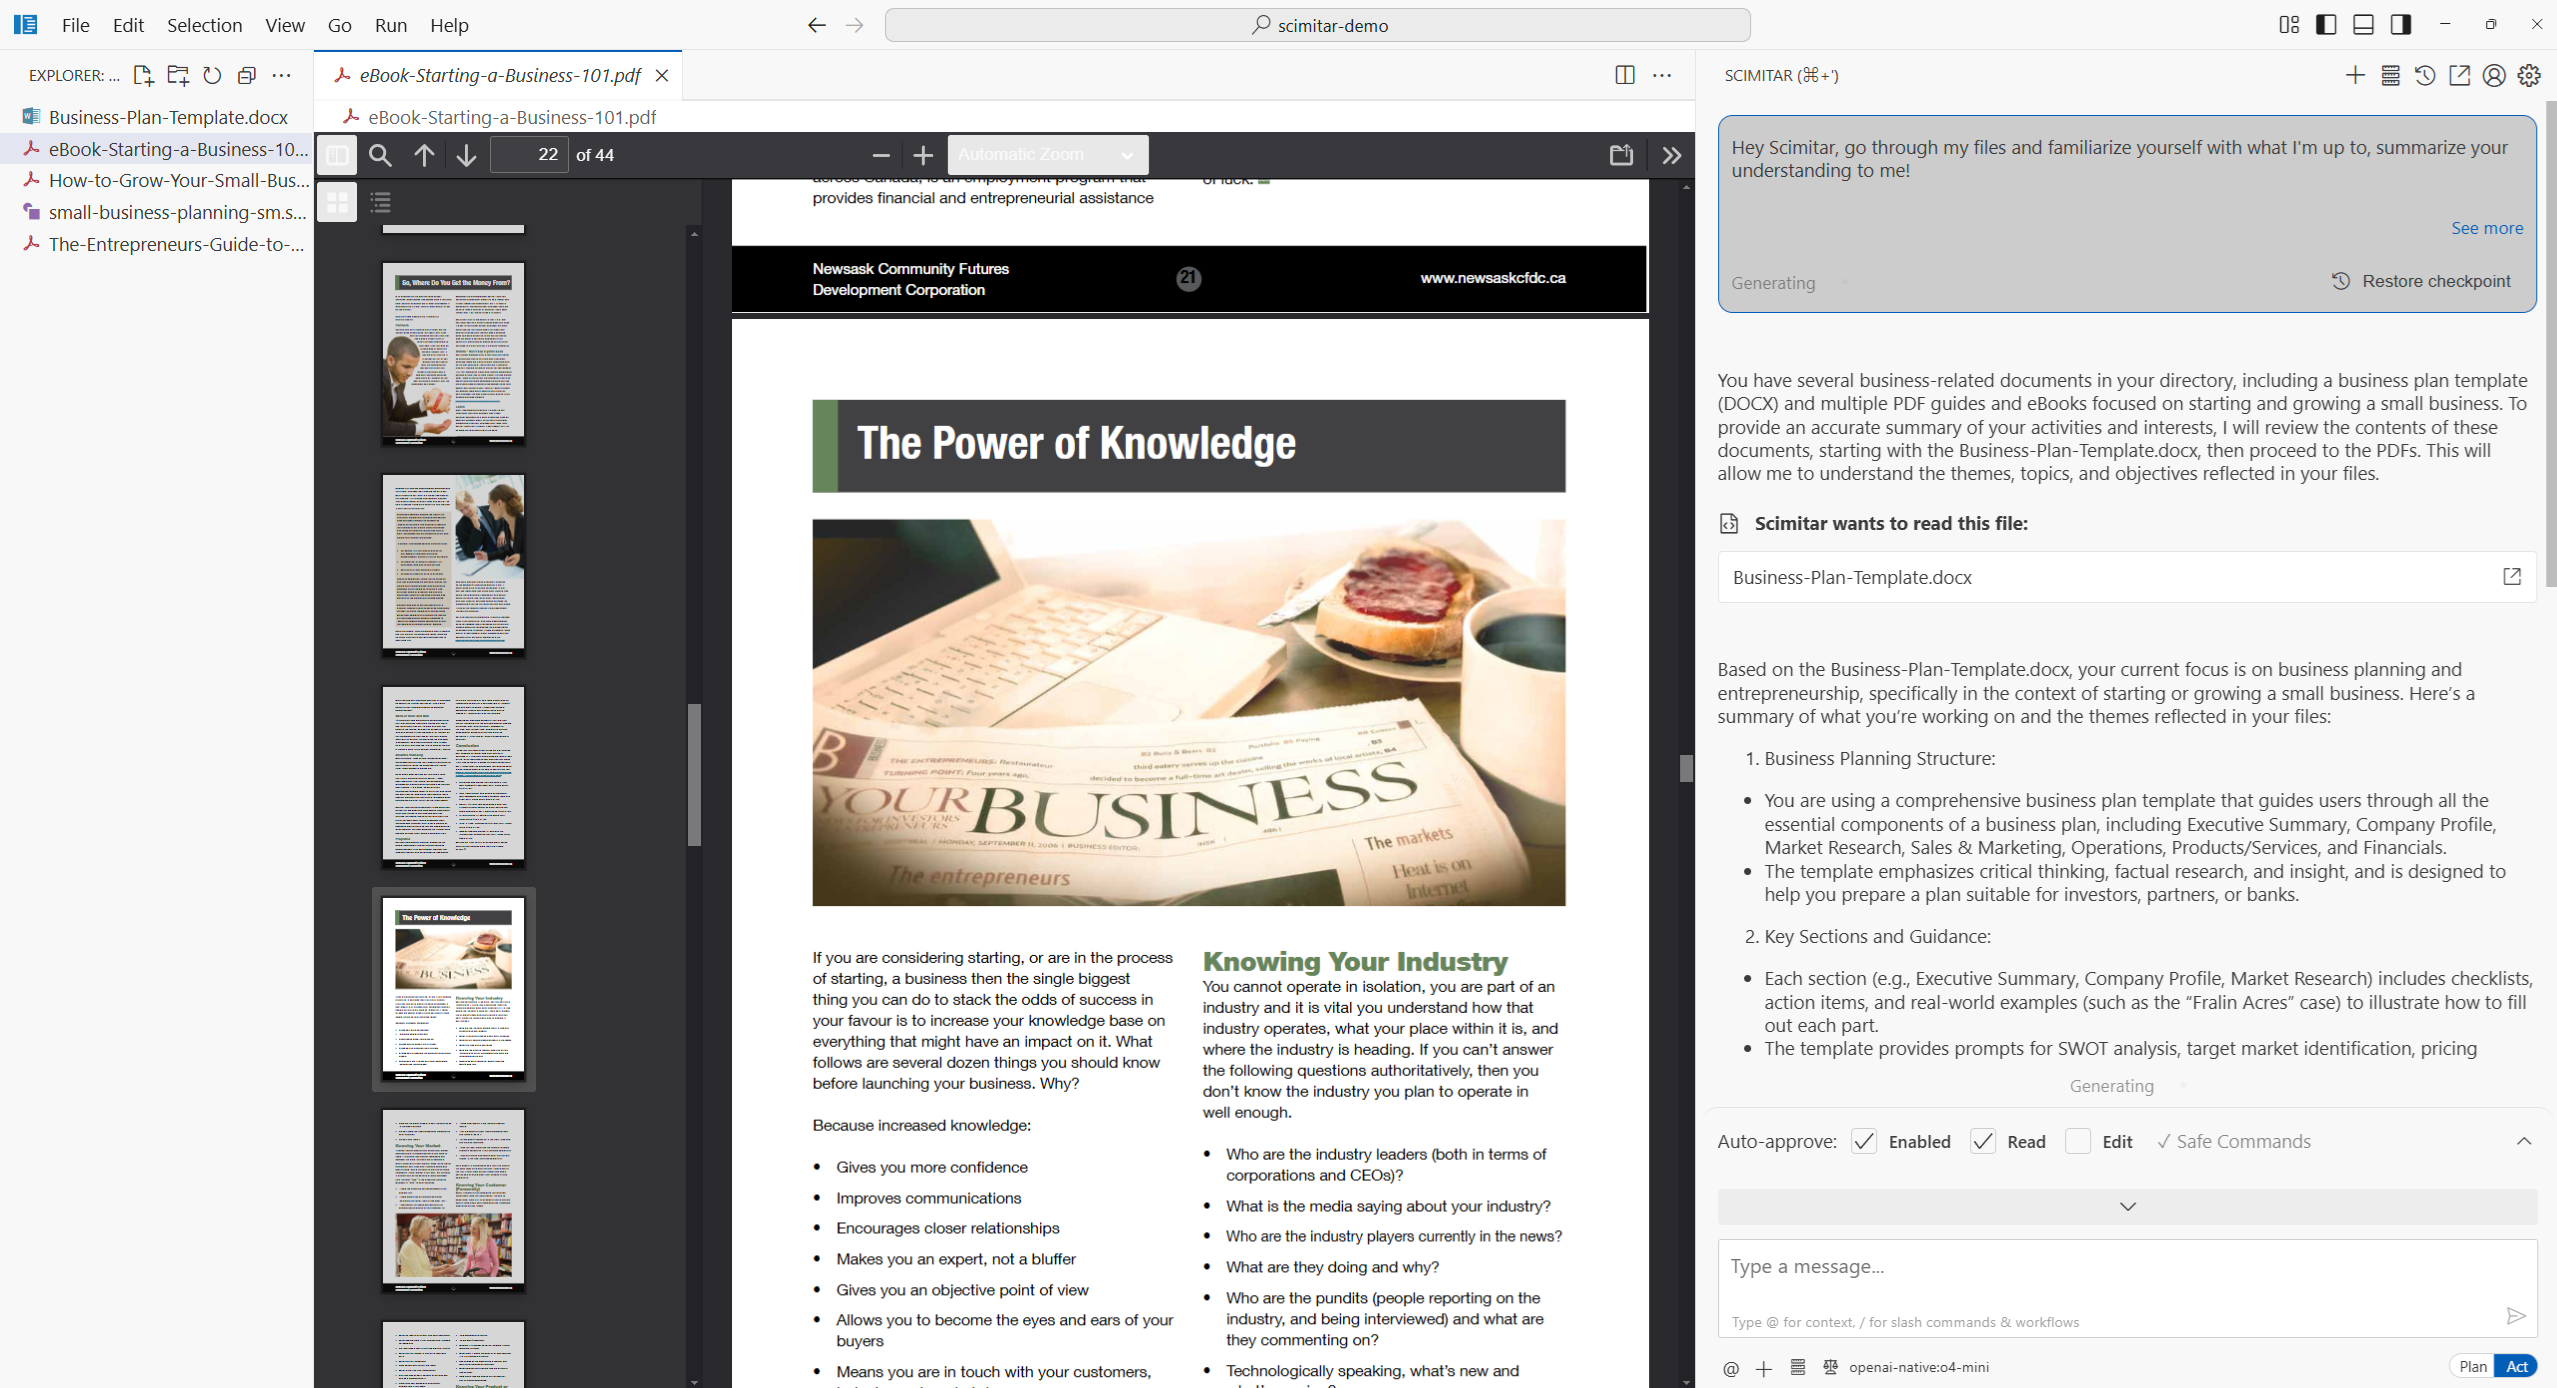Open the View menu
The image size is (2557, 1388).
(x=285, y=25)
